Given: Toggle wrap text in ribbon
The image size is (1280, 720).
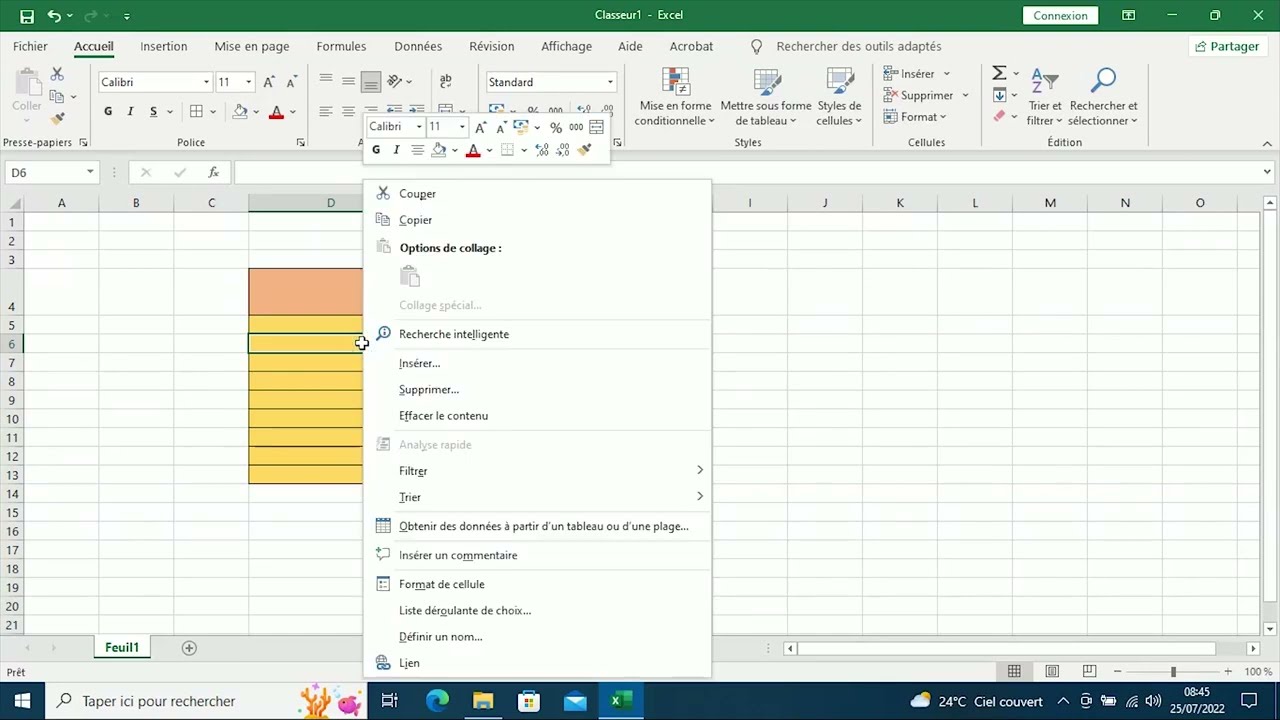Looking at the screenshot, I should click(446, 81).
